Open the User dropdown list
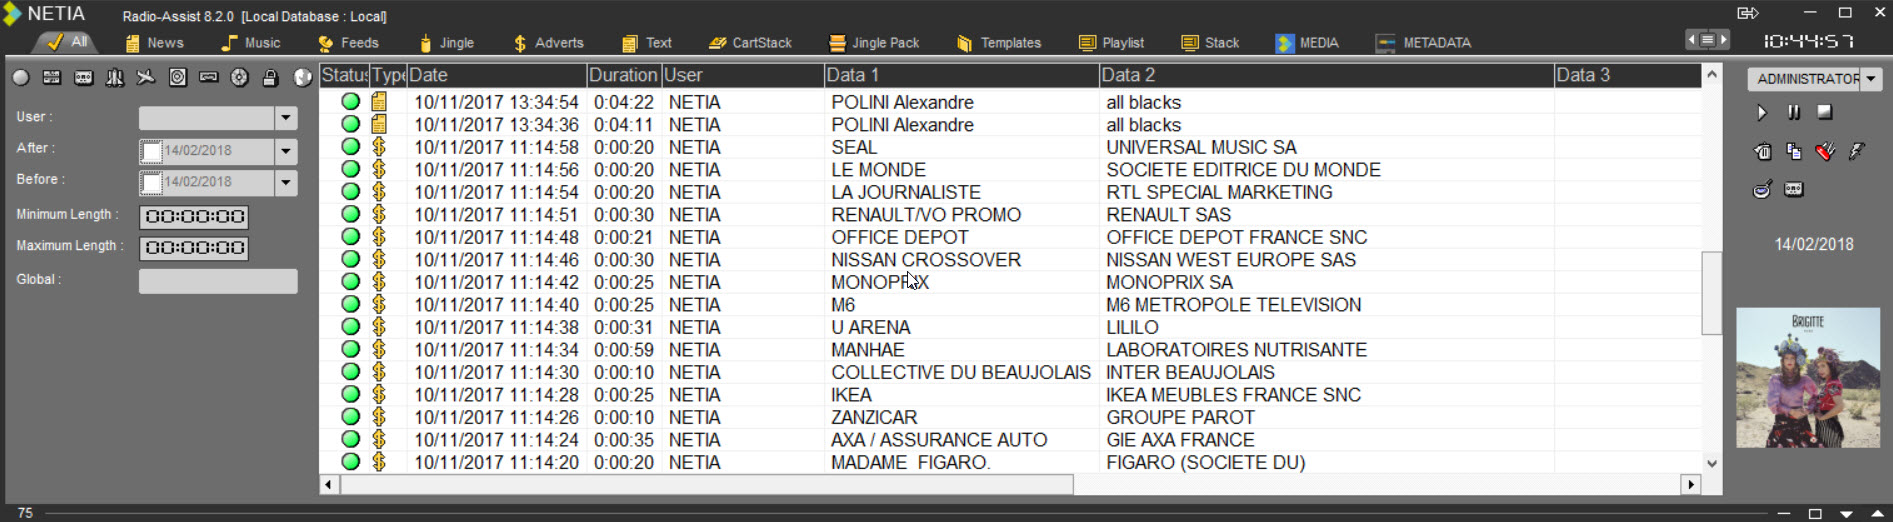 coord(286,118)
